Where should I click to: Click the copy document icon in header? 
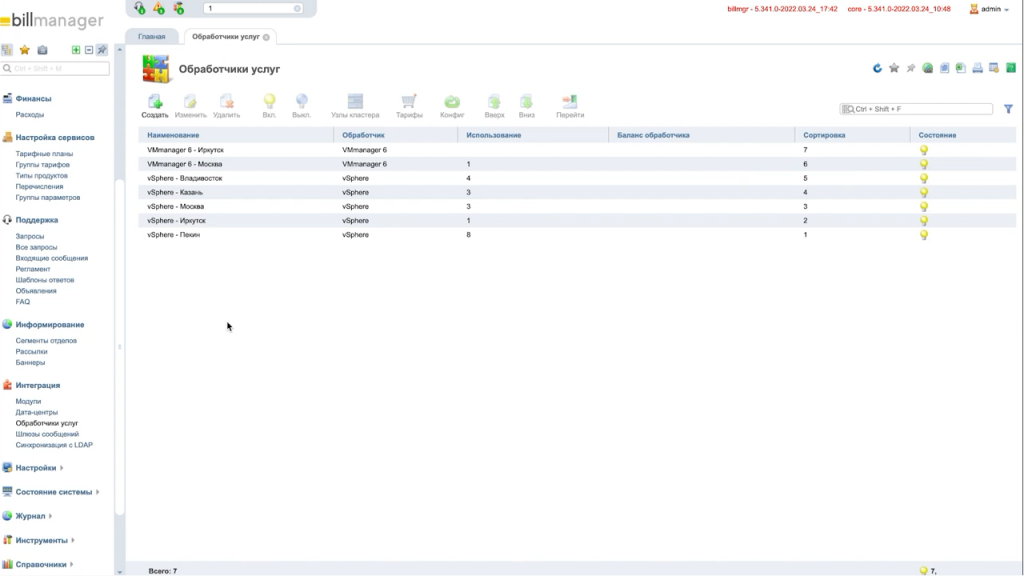[x=944, y=68]
